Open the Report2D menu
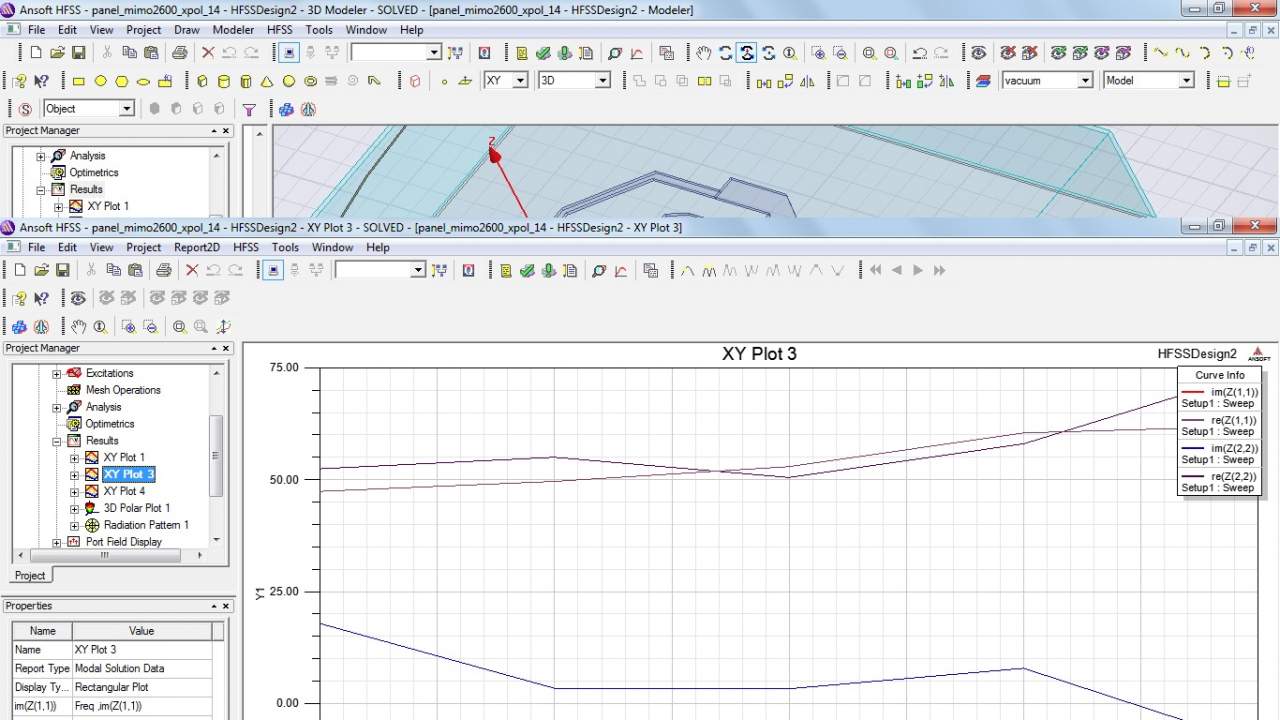This screenshot has width=1280, height=720. click(196, 247)
